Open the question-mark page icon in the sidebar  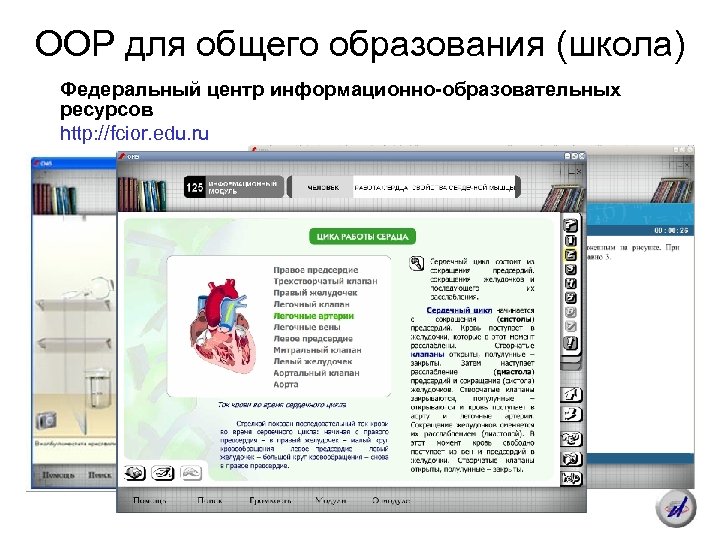tap(571, 225)
